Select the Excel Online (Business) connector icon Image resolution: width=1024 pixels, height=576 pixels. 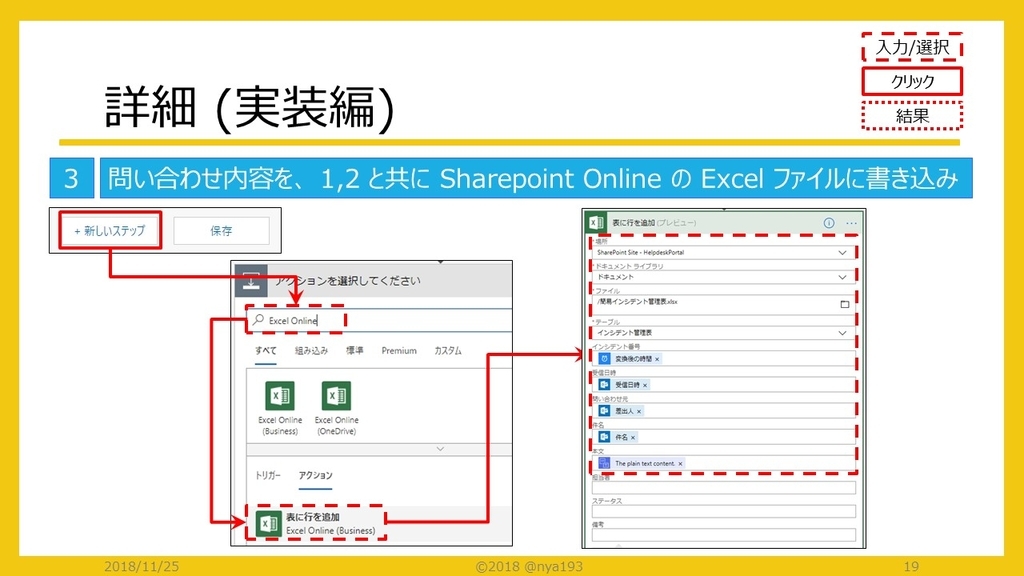(280, 396)
